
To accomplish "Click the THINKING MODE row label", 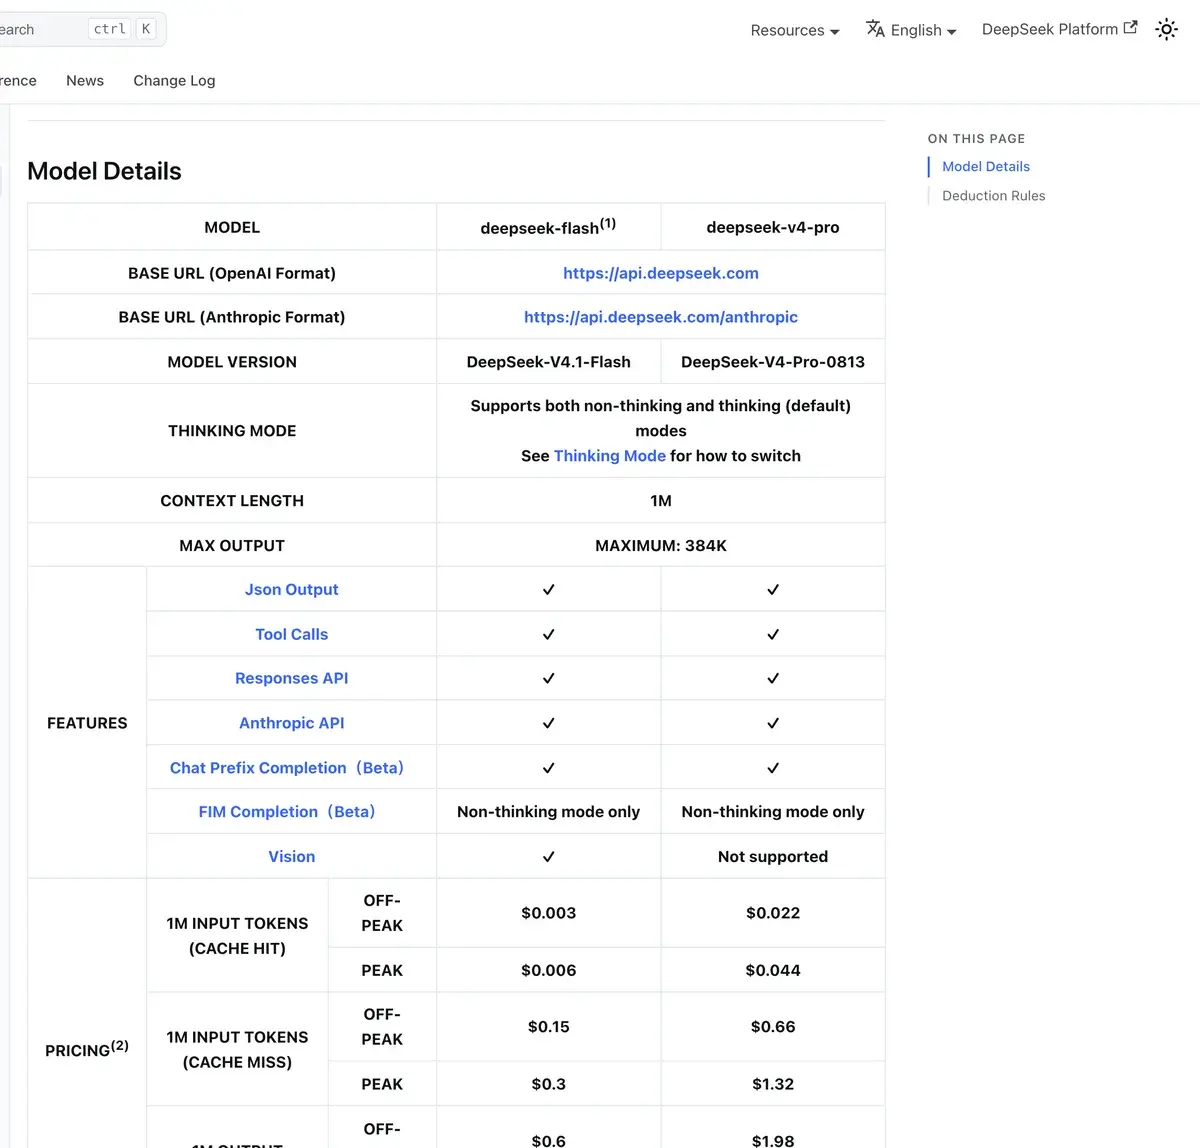I will point(232,431).
